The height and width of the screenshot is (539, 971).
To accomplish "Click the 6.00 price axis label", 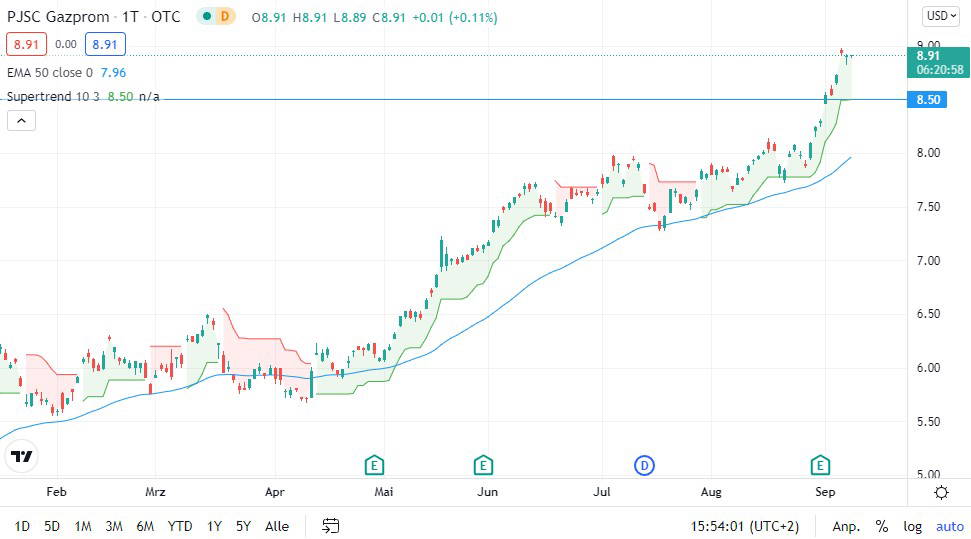I will 928,368.
